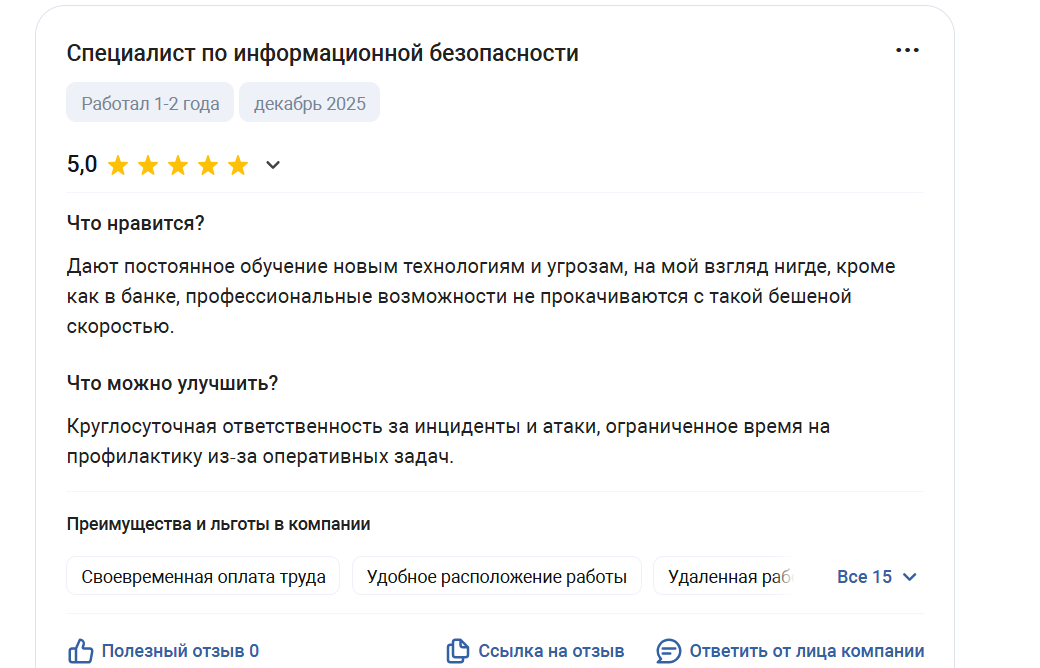Click the review title 'Специалист по информационной безопасности'
Viewport: 1040px width, 668px height.
(x=322, y=53)
